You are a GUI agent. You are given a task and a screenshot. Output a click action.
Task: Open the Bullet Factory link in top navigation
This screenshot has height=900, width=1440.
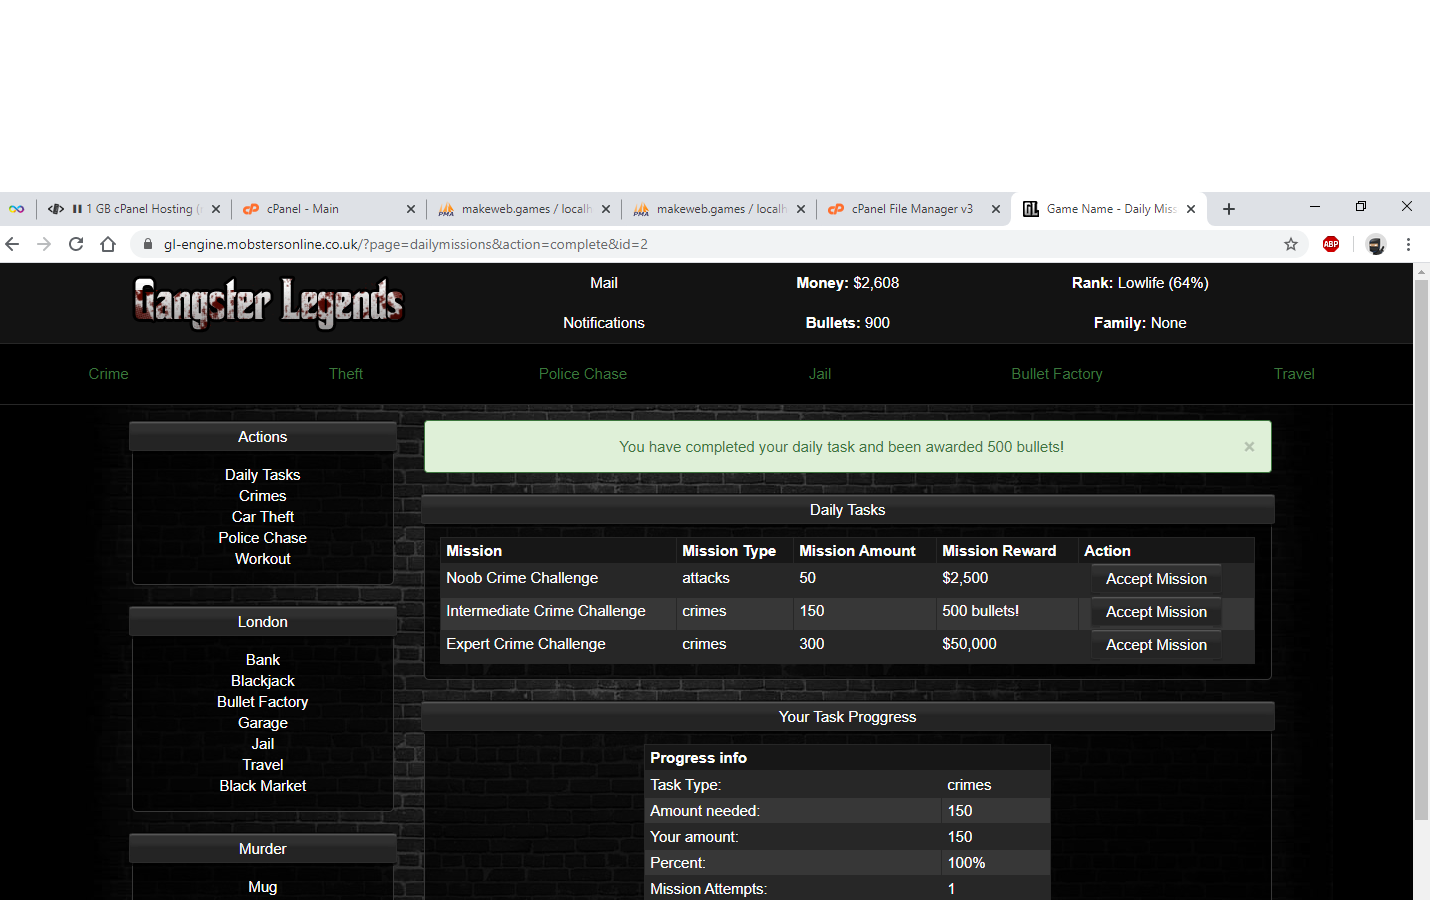1056,374
